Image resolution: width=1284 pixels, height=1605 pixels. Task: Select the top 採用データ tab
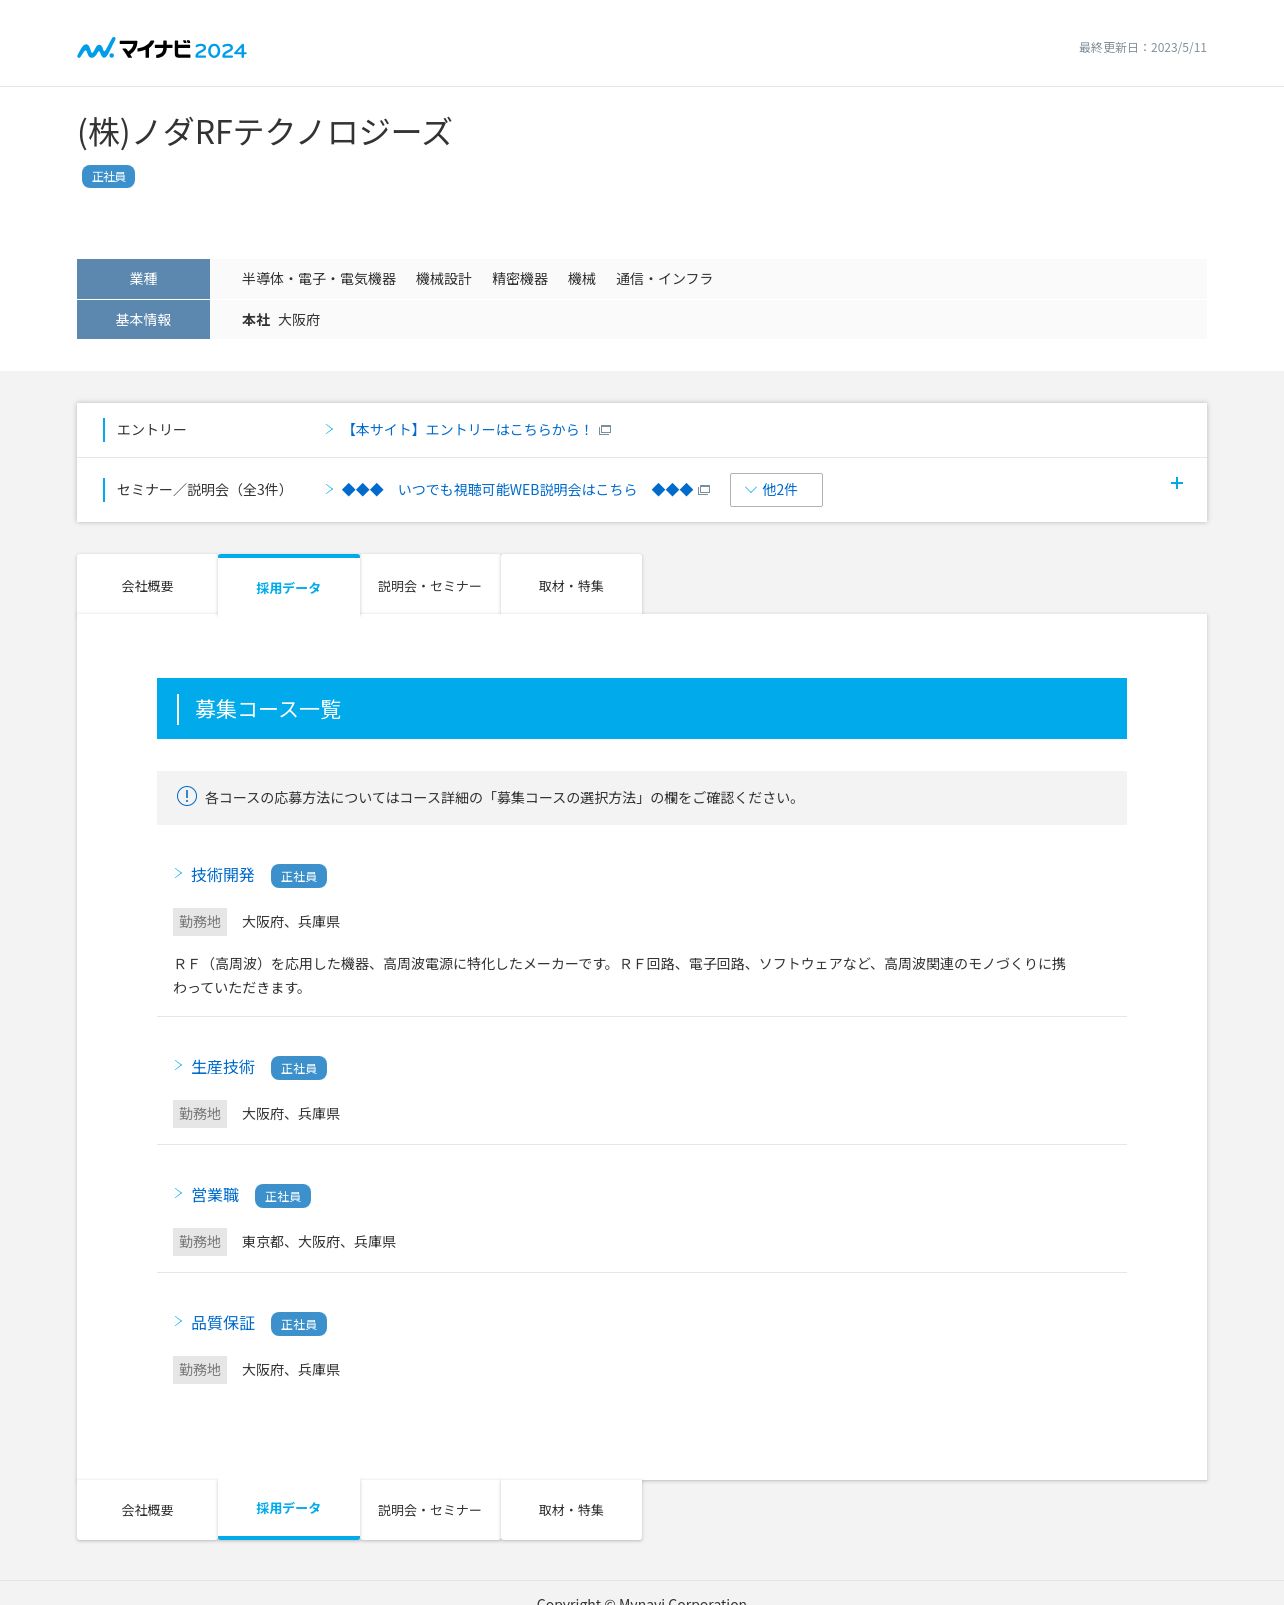[x=289, y=586]
